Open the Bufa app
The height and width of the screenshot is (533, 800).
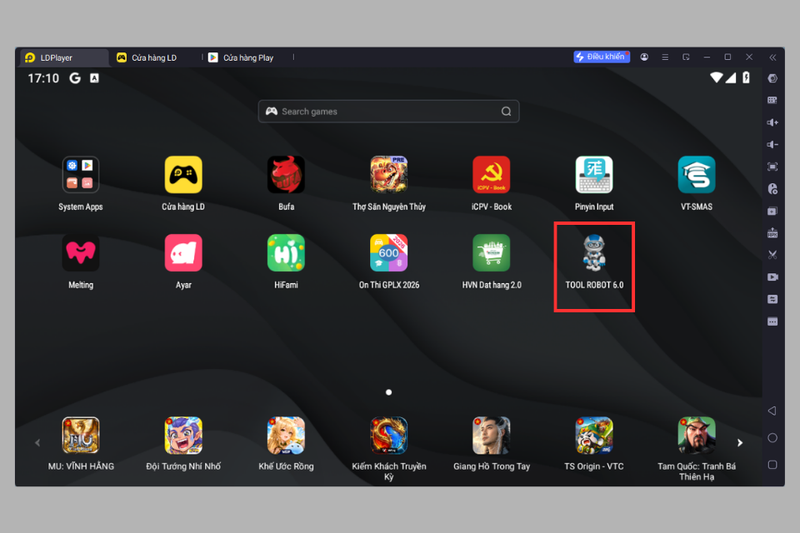pos(286,175)
